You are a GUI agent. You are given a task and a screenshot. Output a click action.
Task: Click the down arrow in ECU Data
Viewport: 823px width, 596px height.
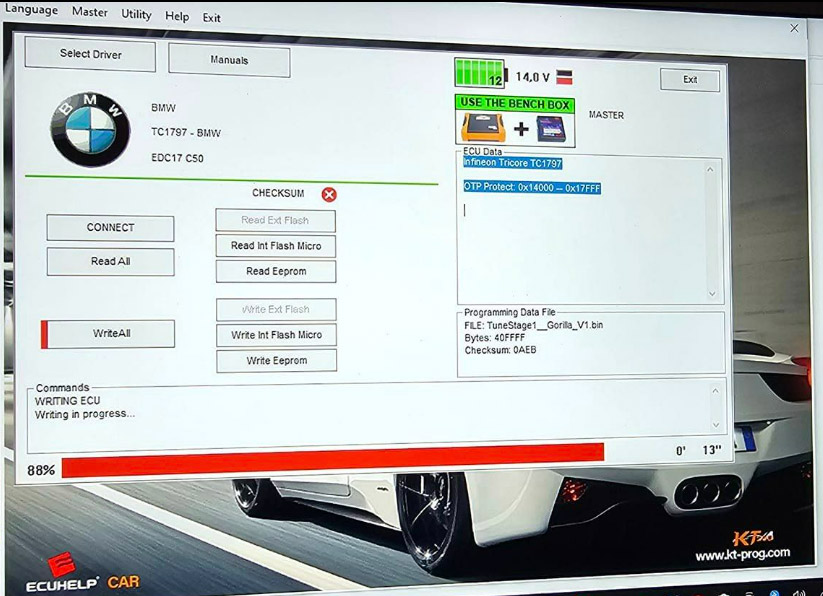click(712, 294)
